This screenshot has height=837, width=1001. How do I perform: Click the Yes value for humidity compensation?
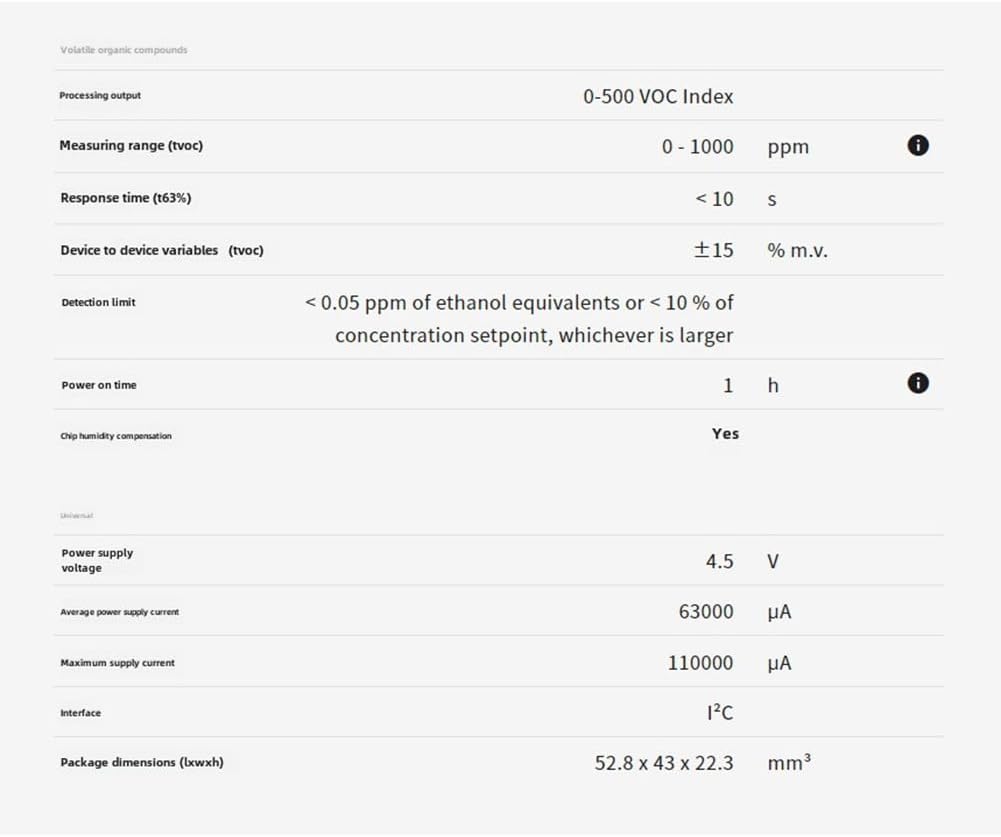click(x=725, y=434)
